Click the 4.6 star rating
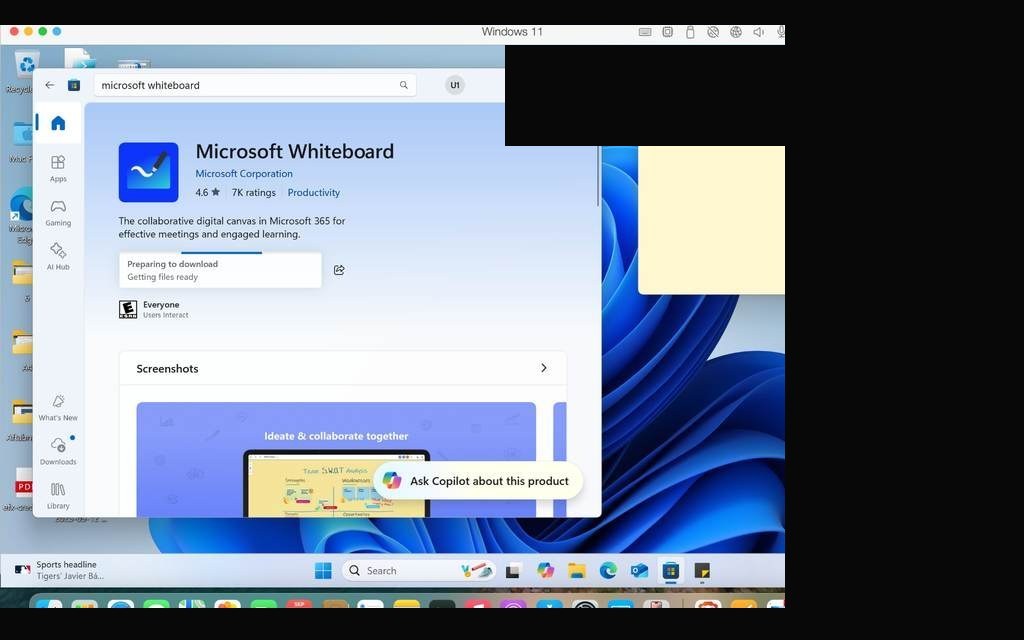Viewport: 1024px width, 640px height. pos(208,193)
